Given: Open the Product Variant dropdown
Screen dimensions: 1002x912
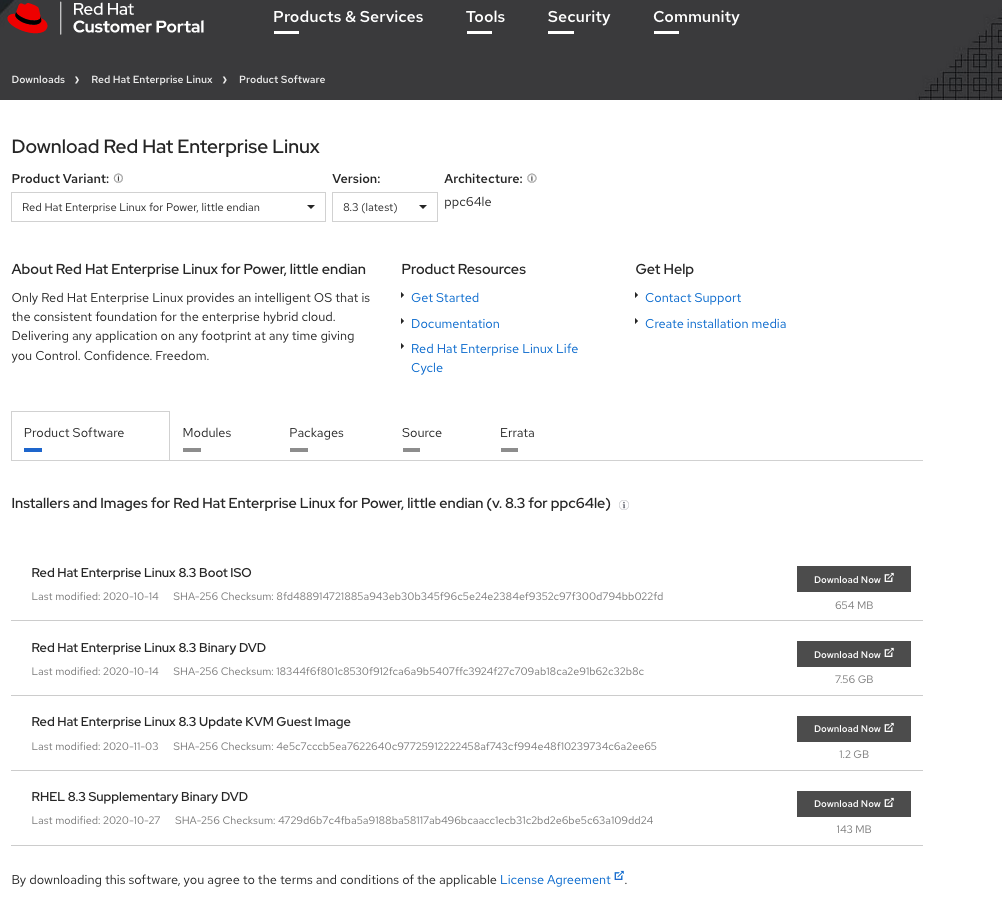Looking at the screenshot, I should click(168, 207).
